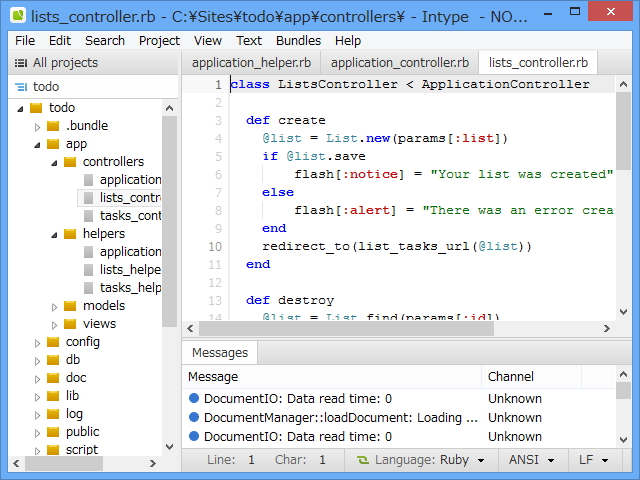Open the Text menu
640x480 pixels.
249,41
